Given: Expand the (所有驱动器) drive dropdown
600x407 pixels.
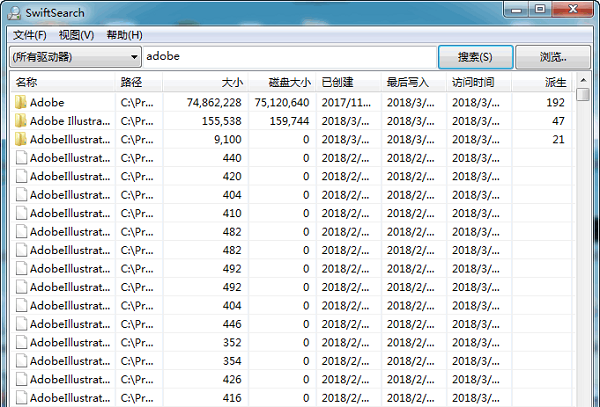Looking at the screenshot, I should (75, 57).
